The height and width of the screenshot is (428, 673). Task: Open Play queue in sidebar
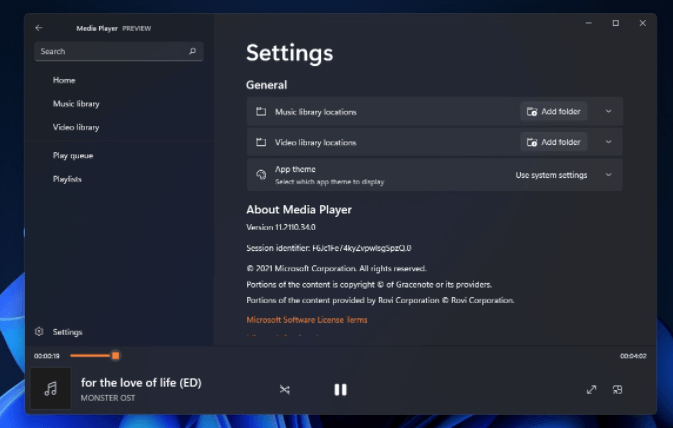point(73,155)
